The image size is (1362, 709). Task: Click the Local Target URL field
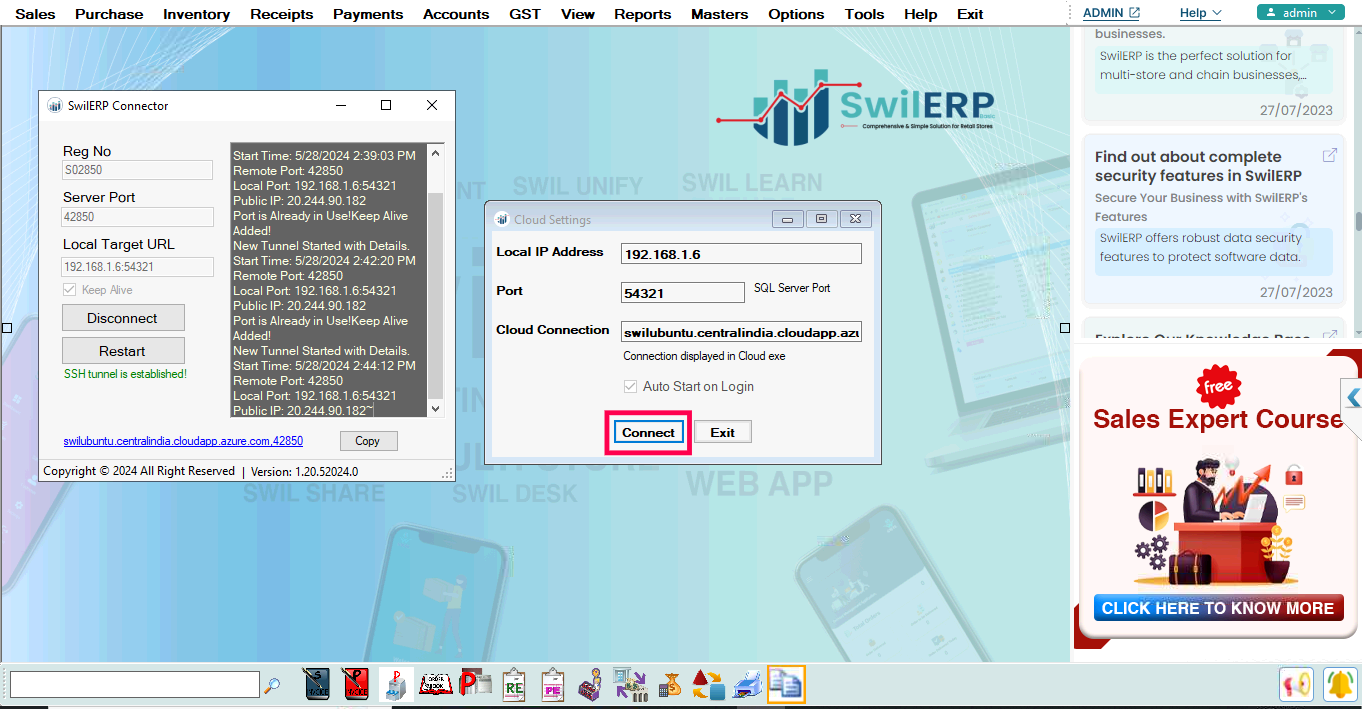138,267
